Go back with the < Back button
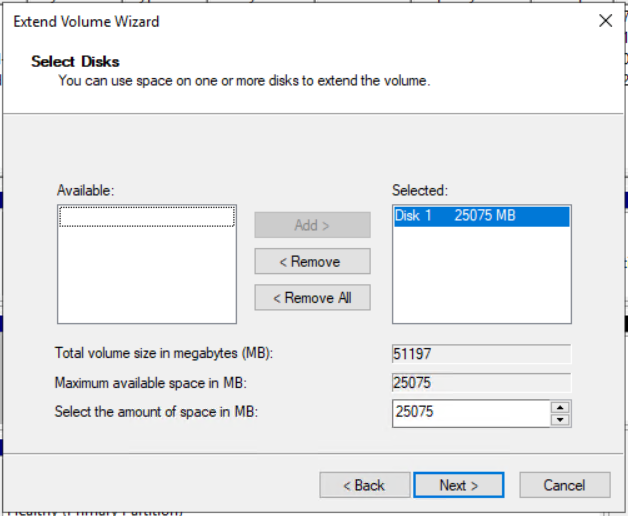The image size is (628, 516). coord(364,485)
